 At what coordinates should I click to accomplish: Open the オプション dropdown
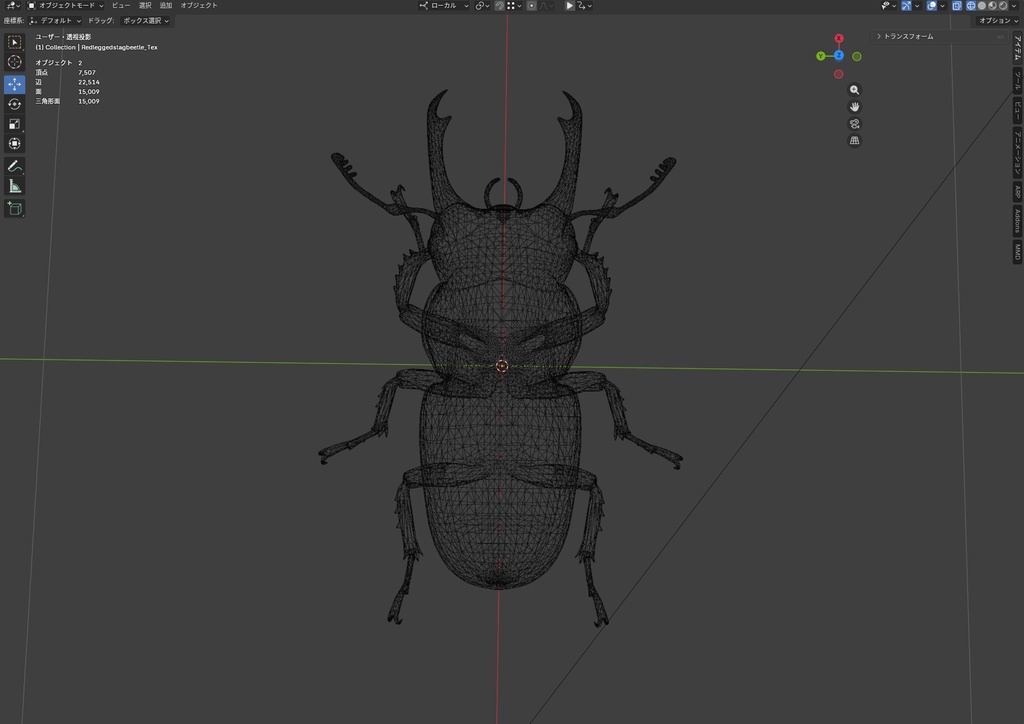click(998, 21)
